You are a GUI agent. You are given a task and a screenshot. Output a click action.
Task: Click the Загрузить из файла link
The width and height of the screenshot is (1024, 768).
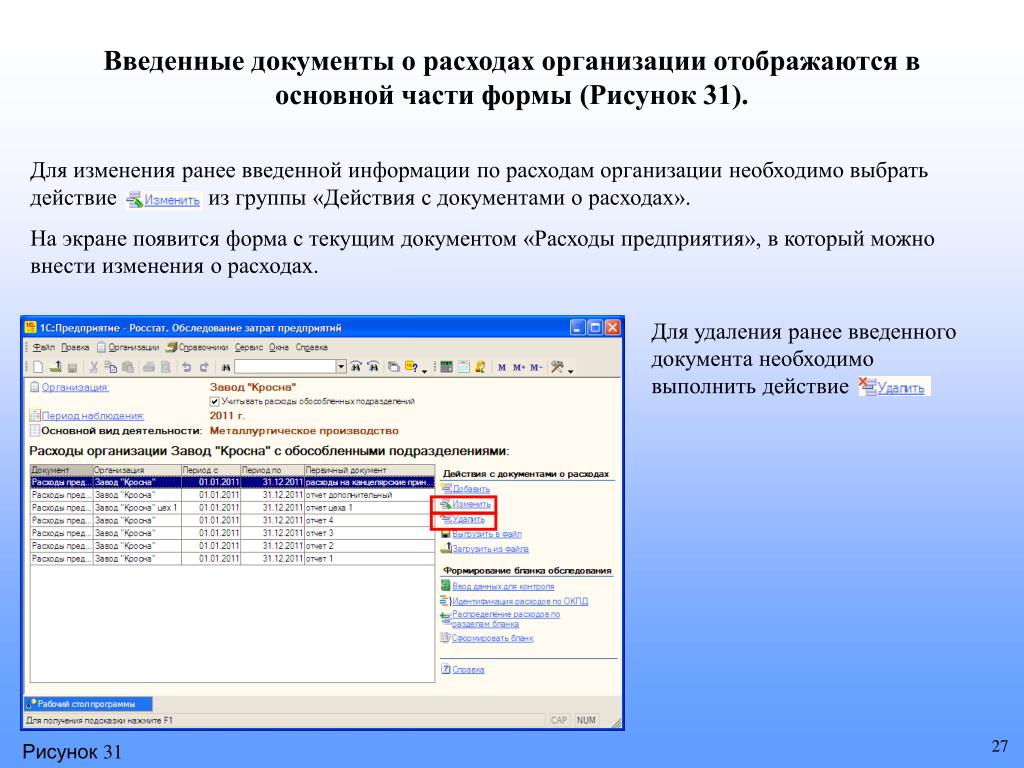[490, 549]
